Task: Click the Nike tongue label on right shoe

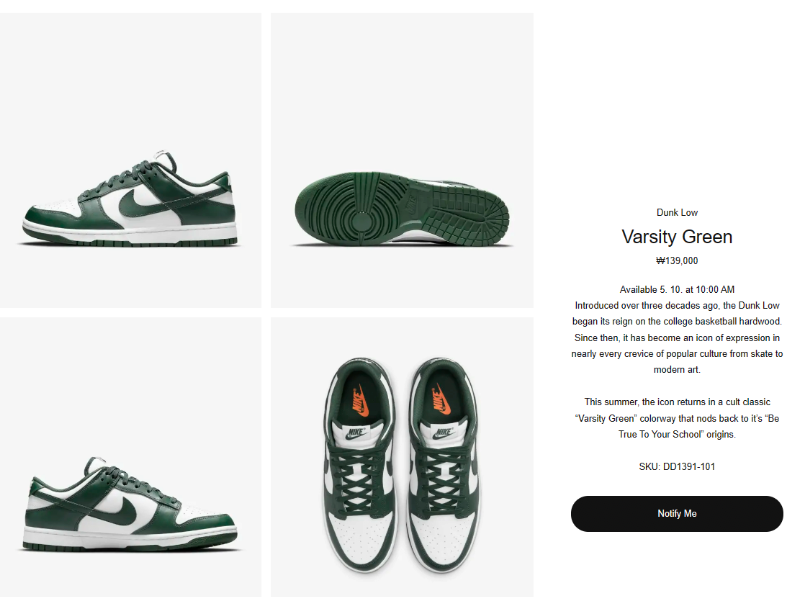Action: pyautogui.click(x=443, y=434)
